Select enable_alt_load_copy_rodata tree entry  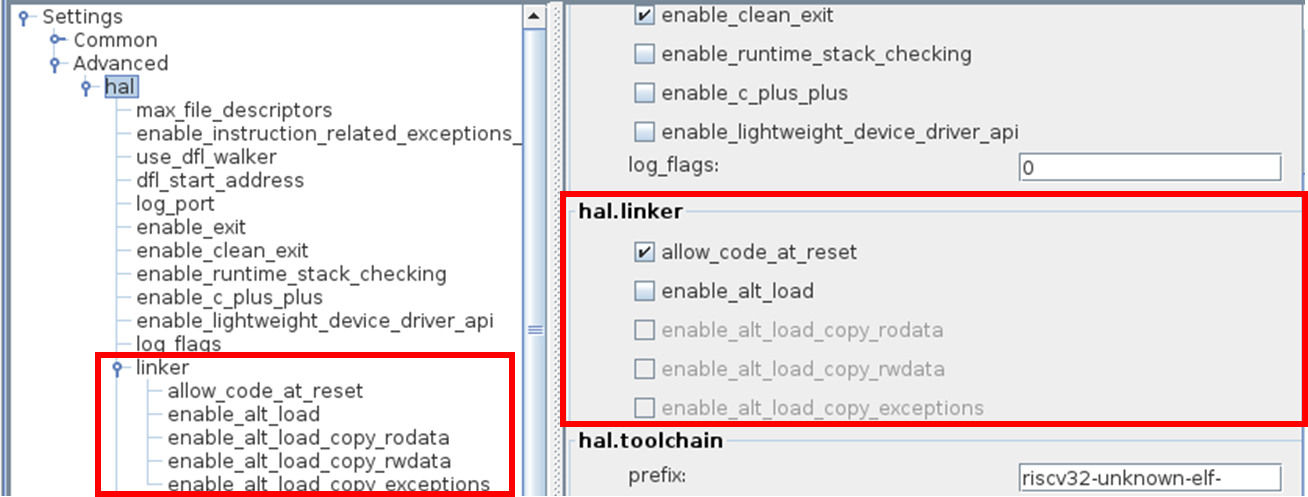[x=308, y=438]
